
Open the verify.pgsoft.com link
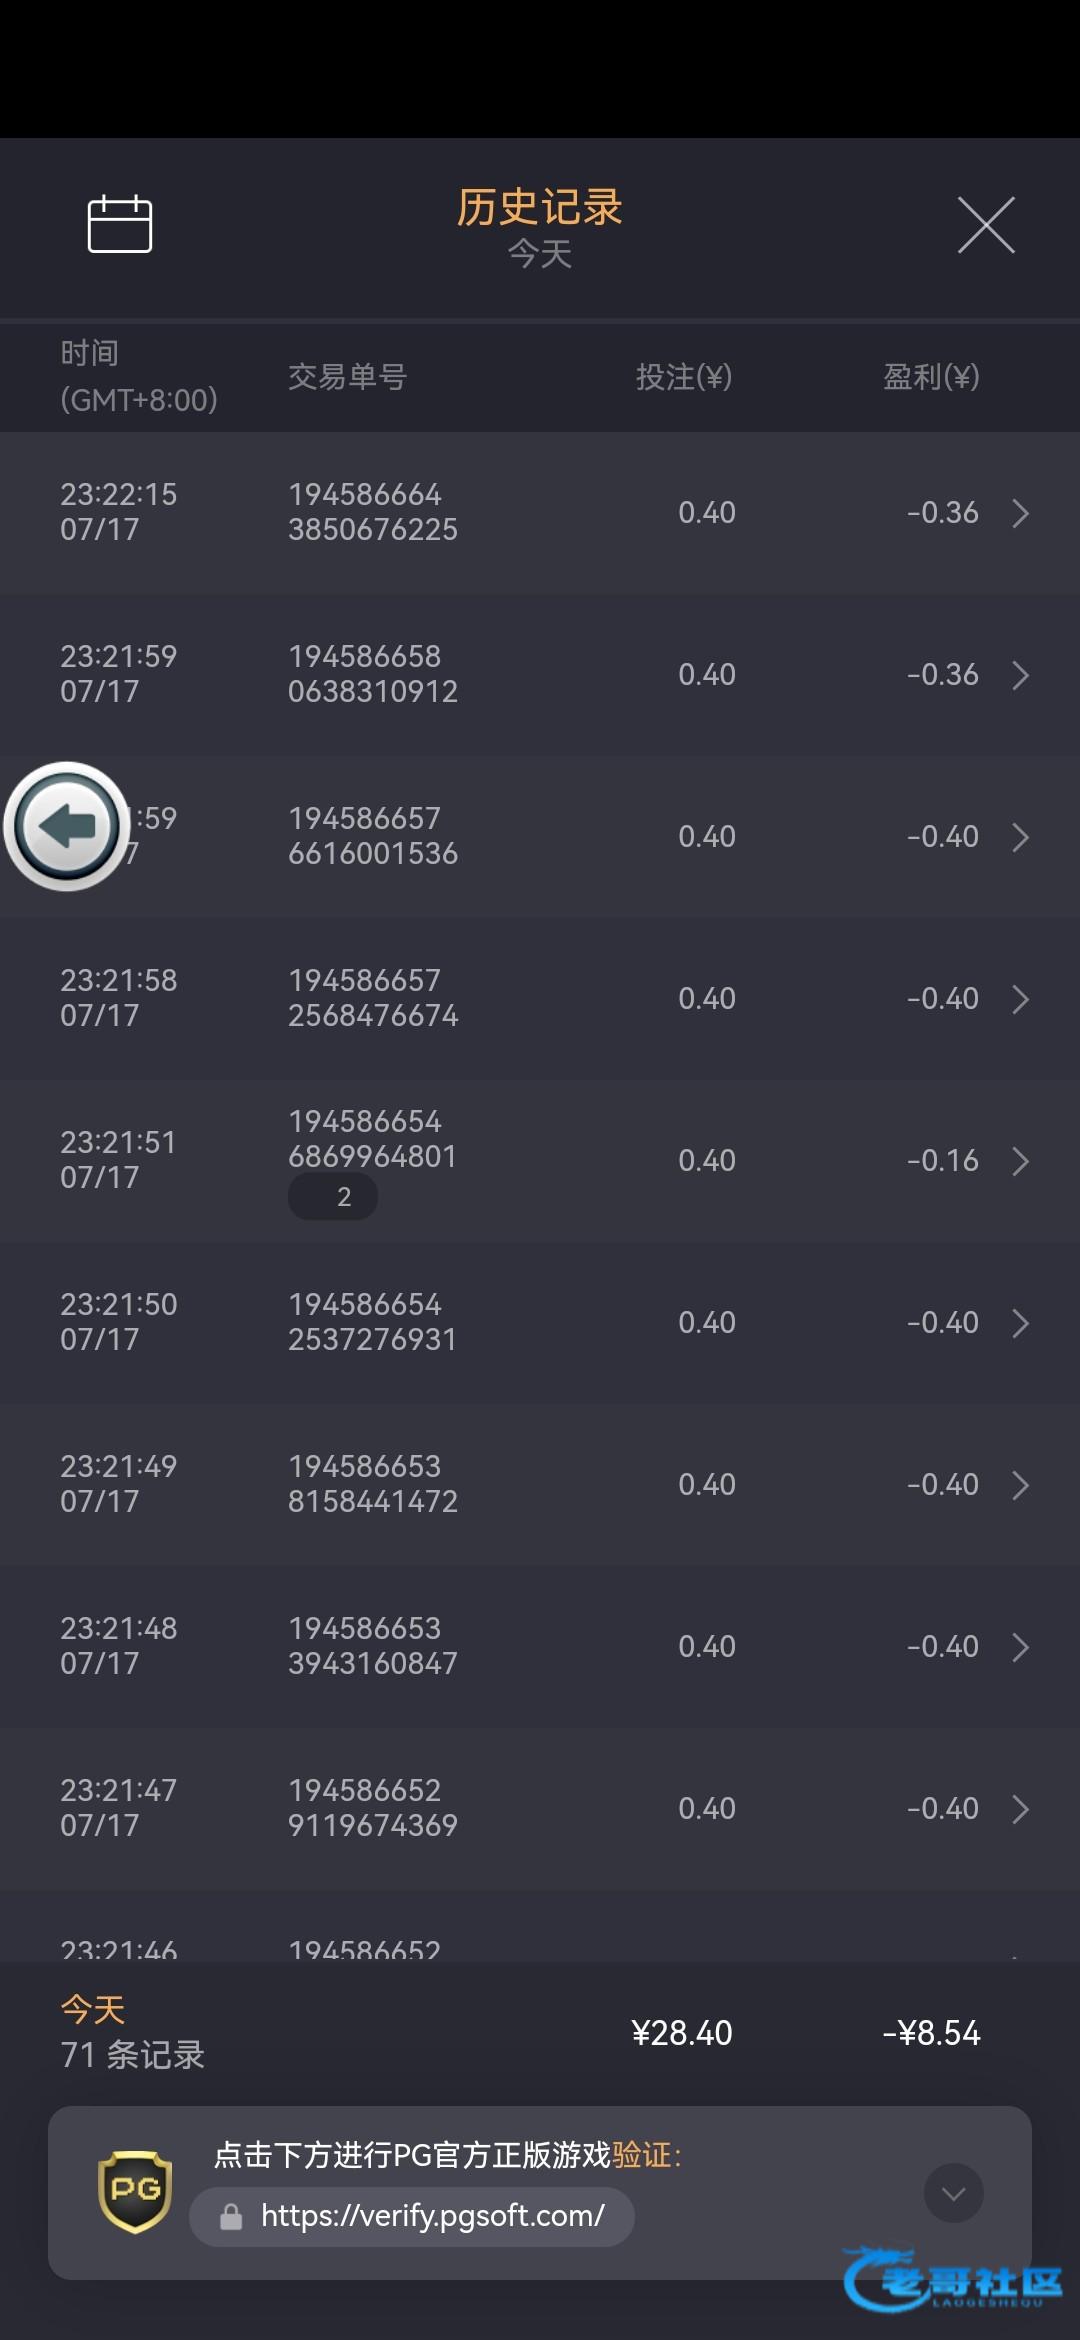(432, 2216)
